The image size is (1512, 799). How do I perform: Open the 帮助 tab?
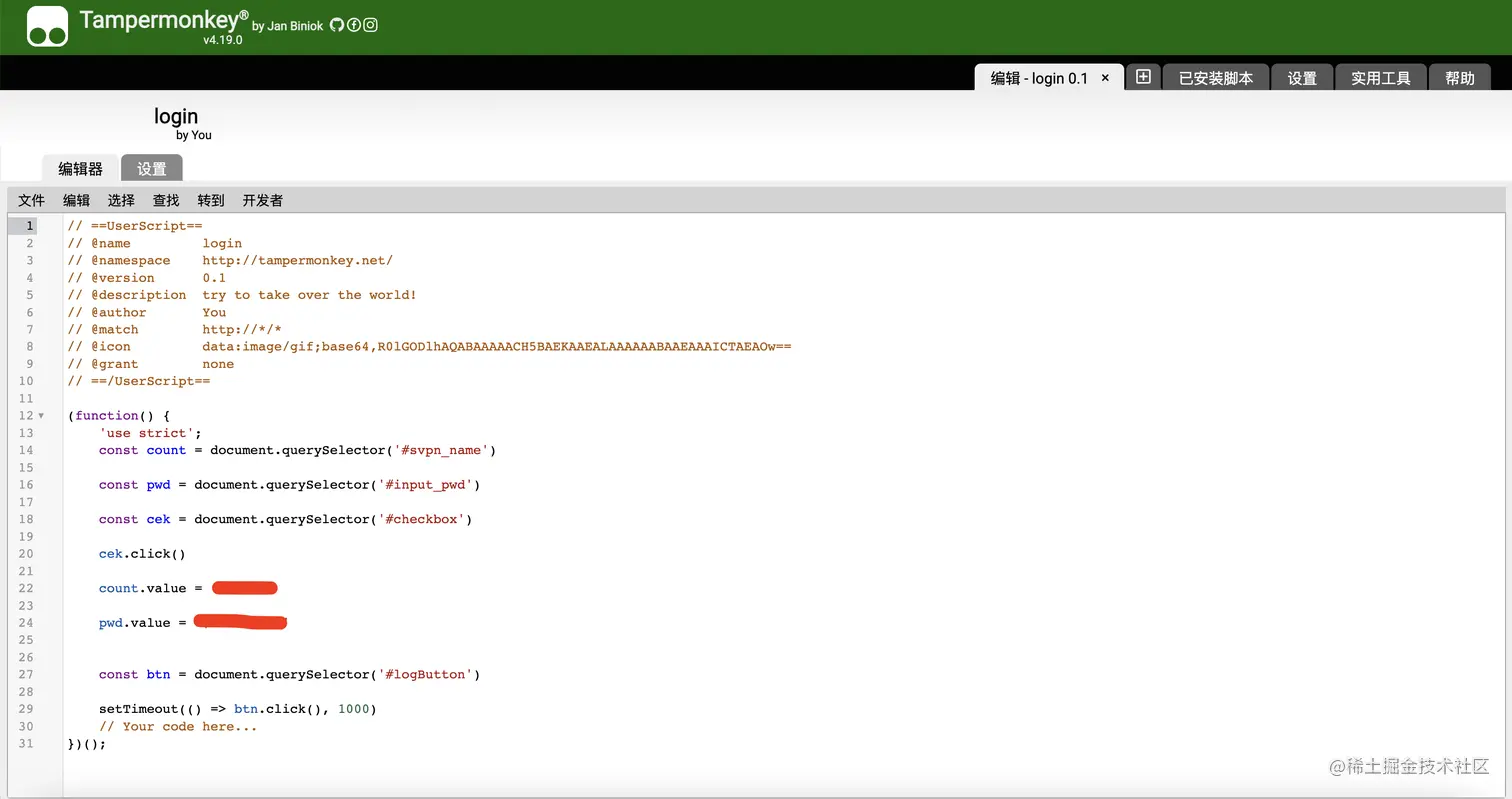tap(1459, 78)
